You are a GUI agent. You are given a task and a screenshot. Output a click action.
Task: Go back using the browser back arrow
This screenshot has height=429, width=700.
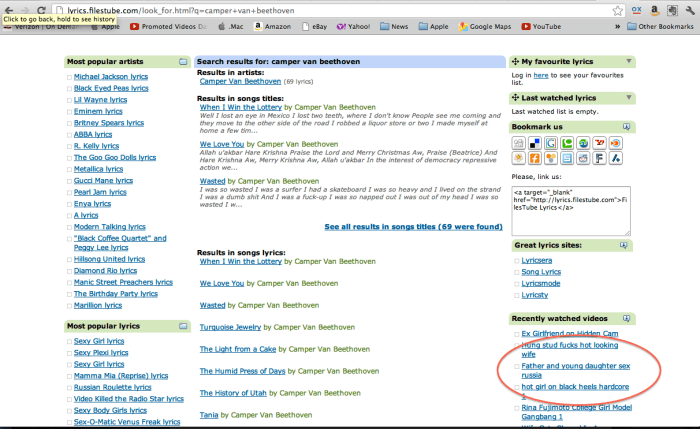9,10
